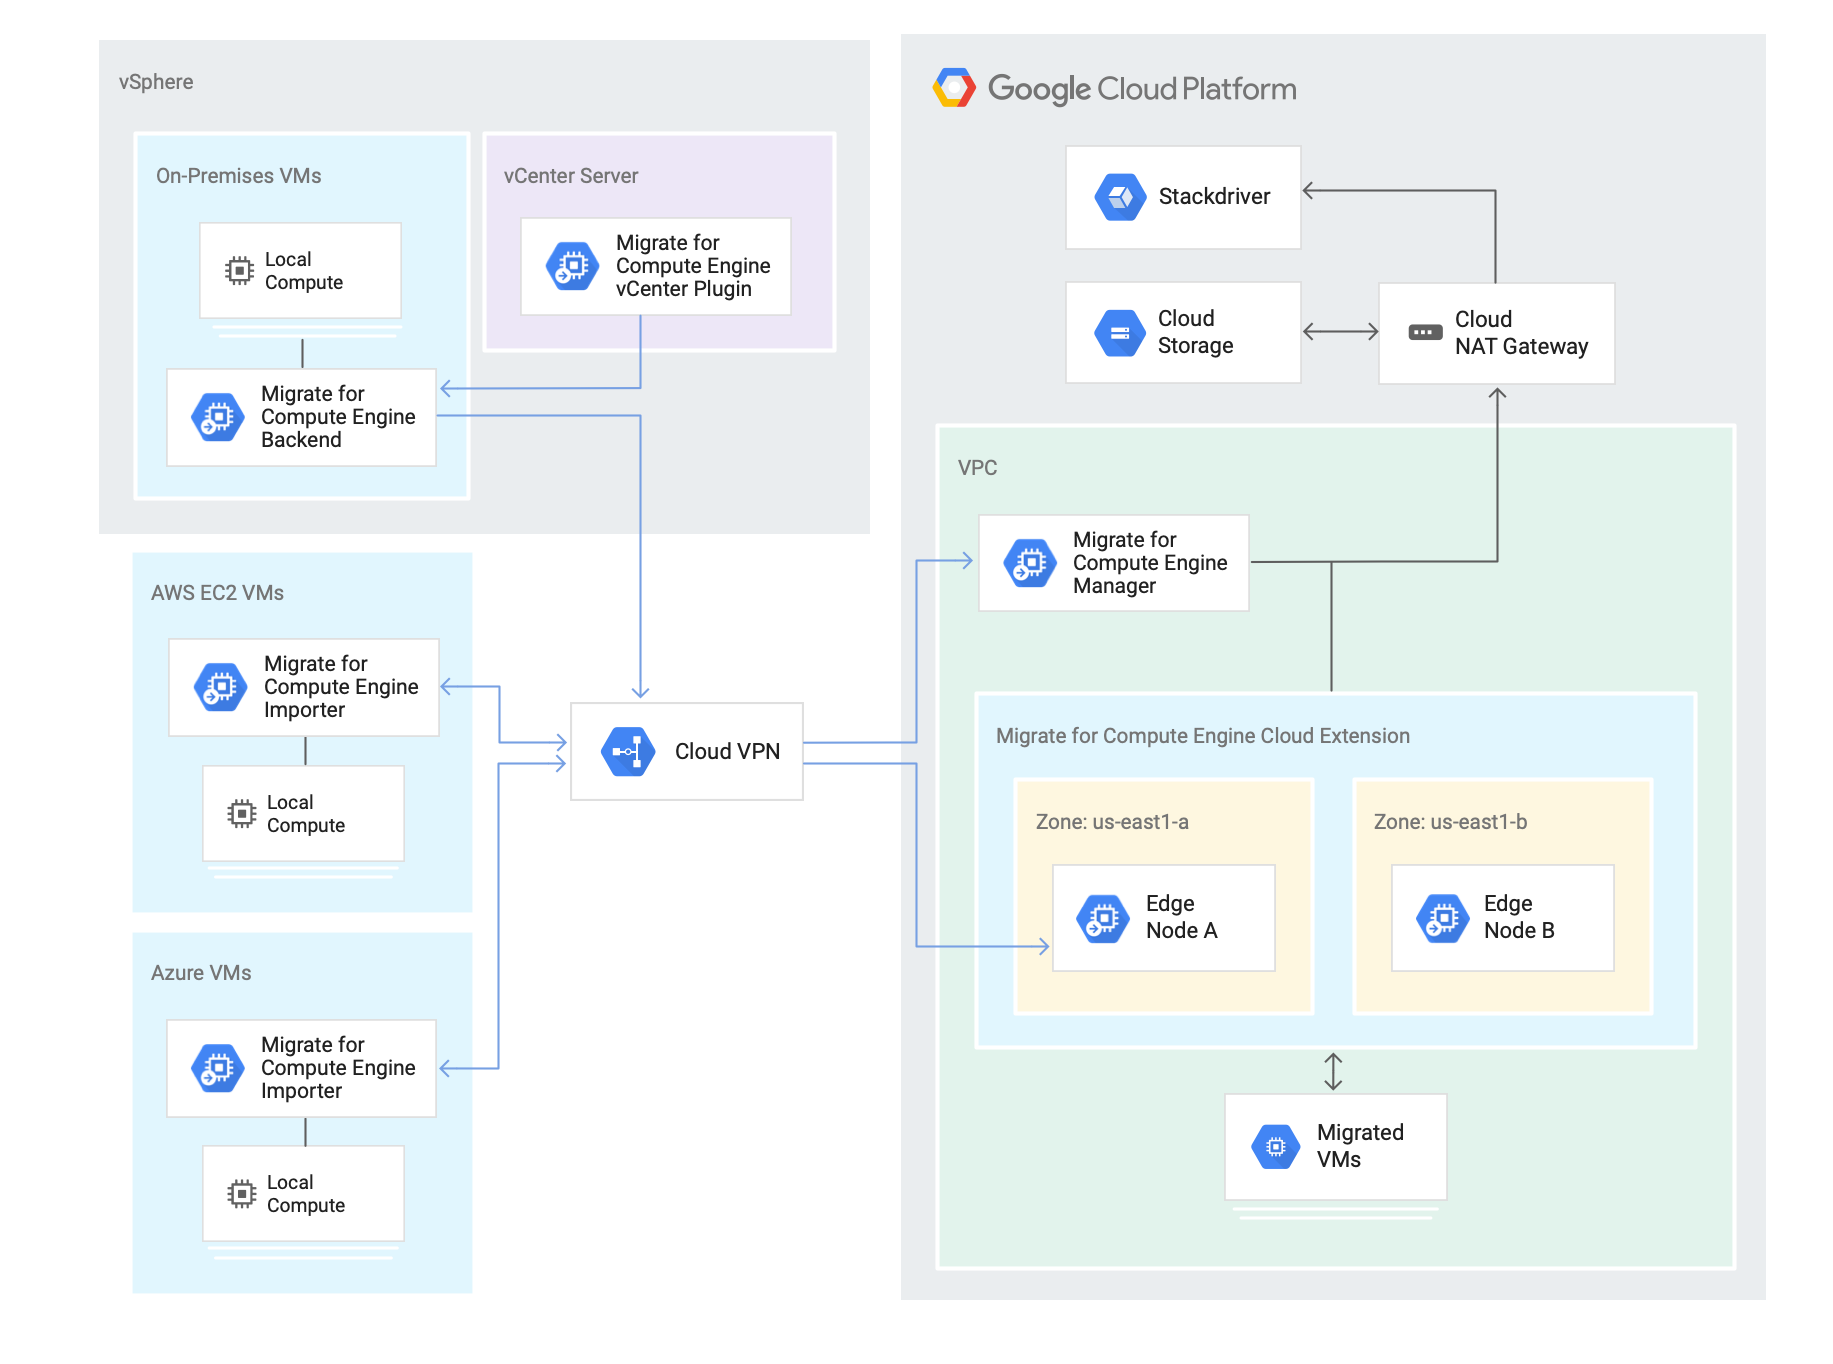This screenshot has width=1833, height=1364.
Task: Click the Cloud Storage icon
Action: point(1120,333)
